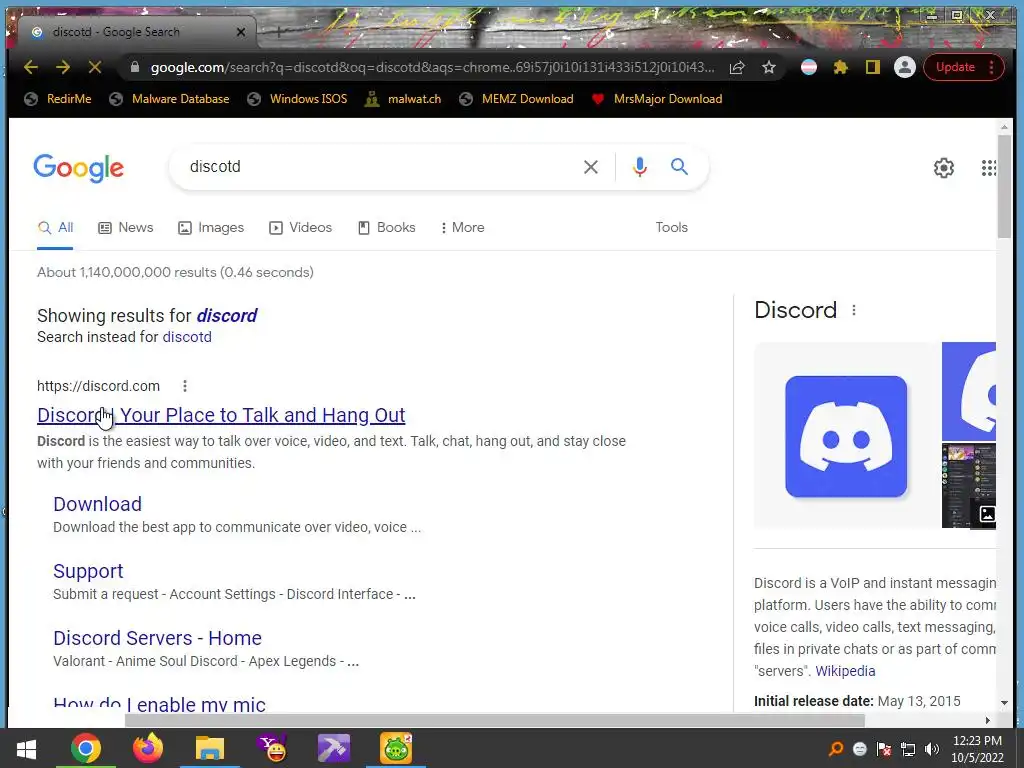Screen dimensions: 1024x768
Task: Open a new tab with plus button
Action: (278, 32)
